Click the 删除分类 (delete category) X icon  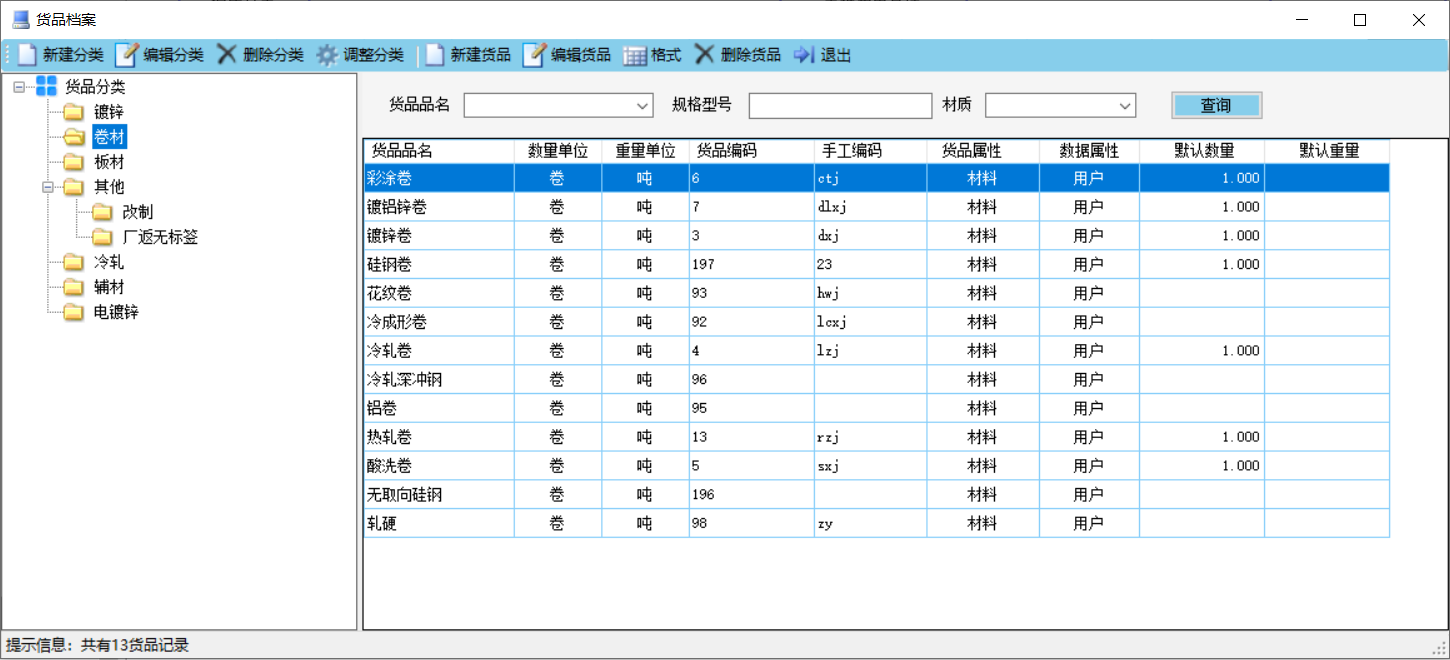pyautogui.click(x=227, y=55)
